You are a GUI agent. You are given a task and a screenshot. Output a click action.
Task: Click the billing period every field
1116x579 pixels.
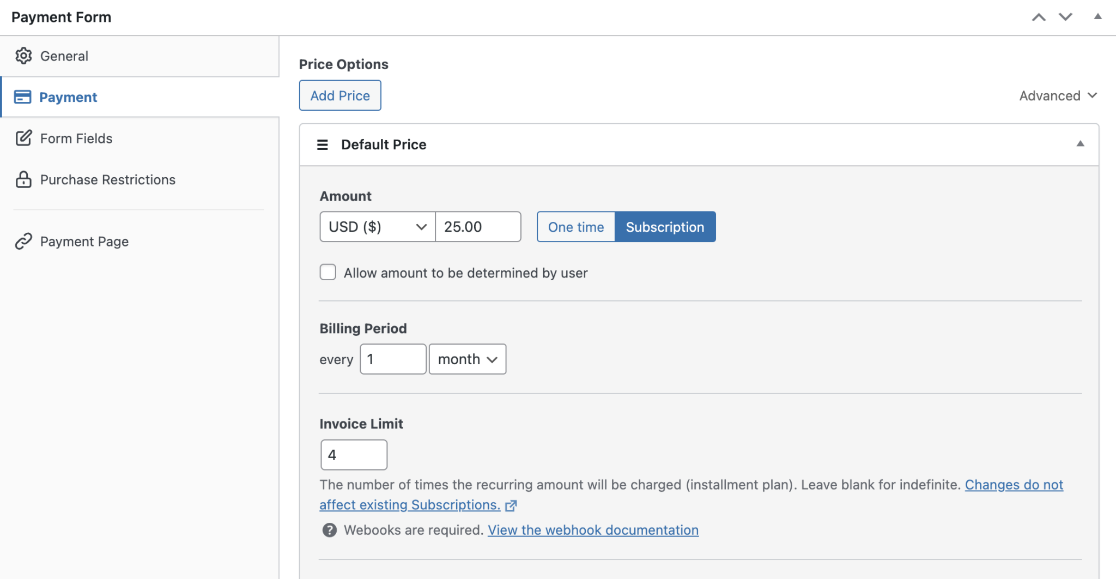[x=393, y=359]
